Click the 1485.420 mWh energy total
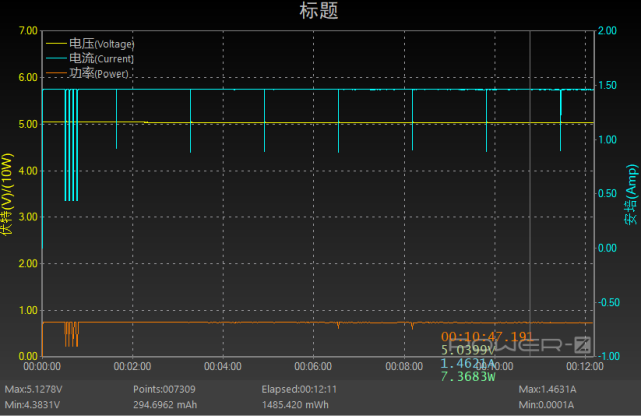The image size is (641, 416). pyautogui.click(x=295, y=405)
